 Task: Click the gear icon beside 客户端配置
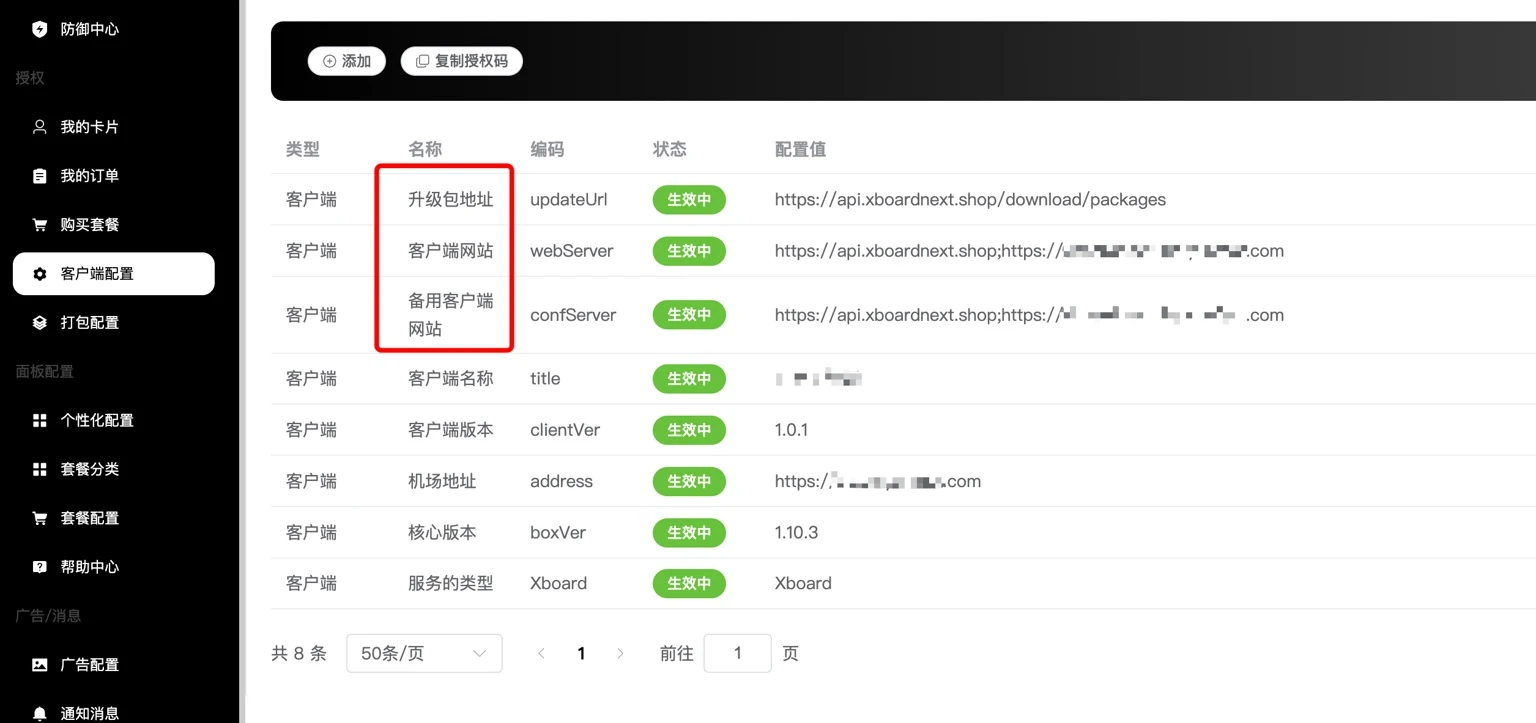40,274
